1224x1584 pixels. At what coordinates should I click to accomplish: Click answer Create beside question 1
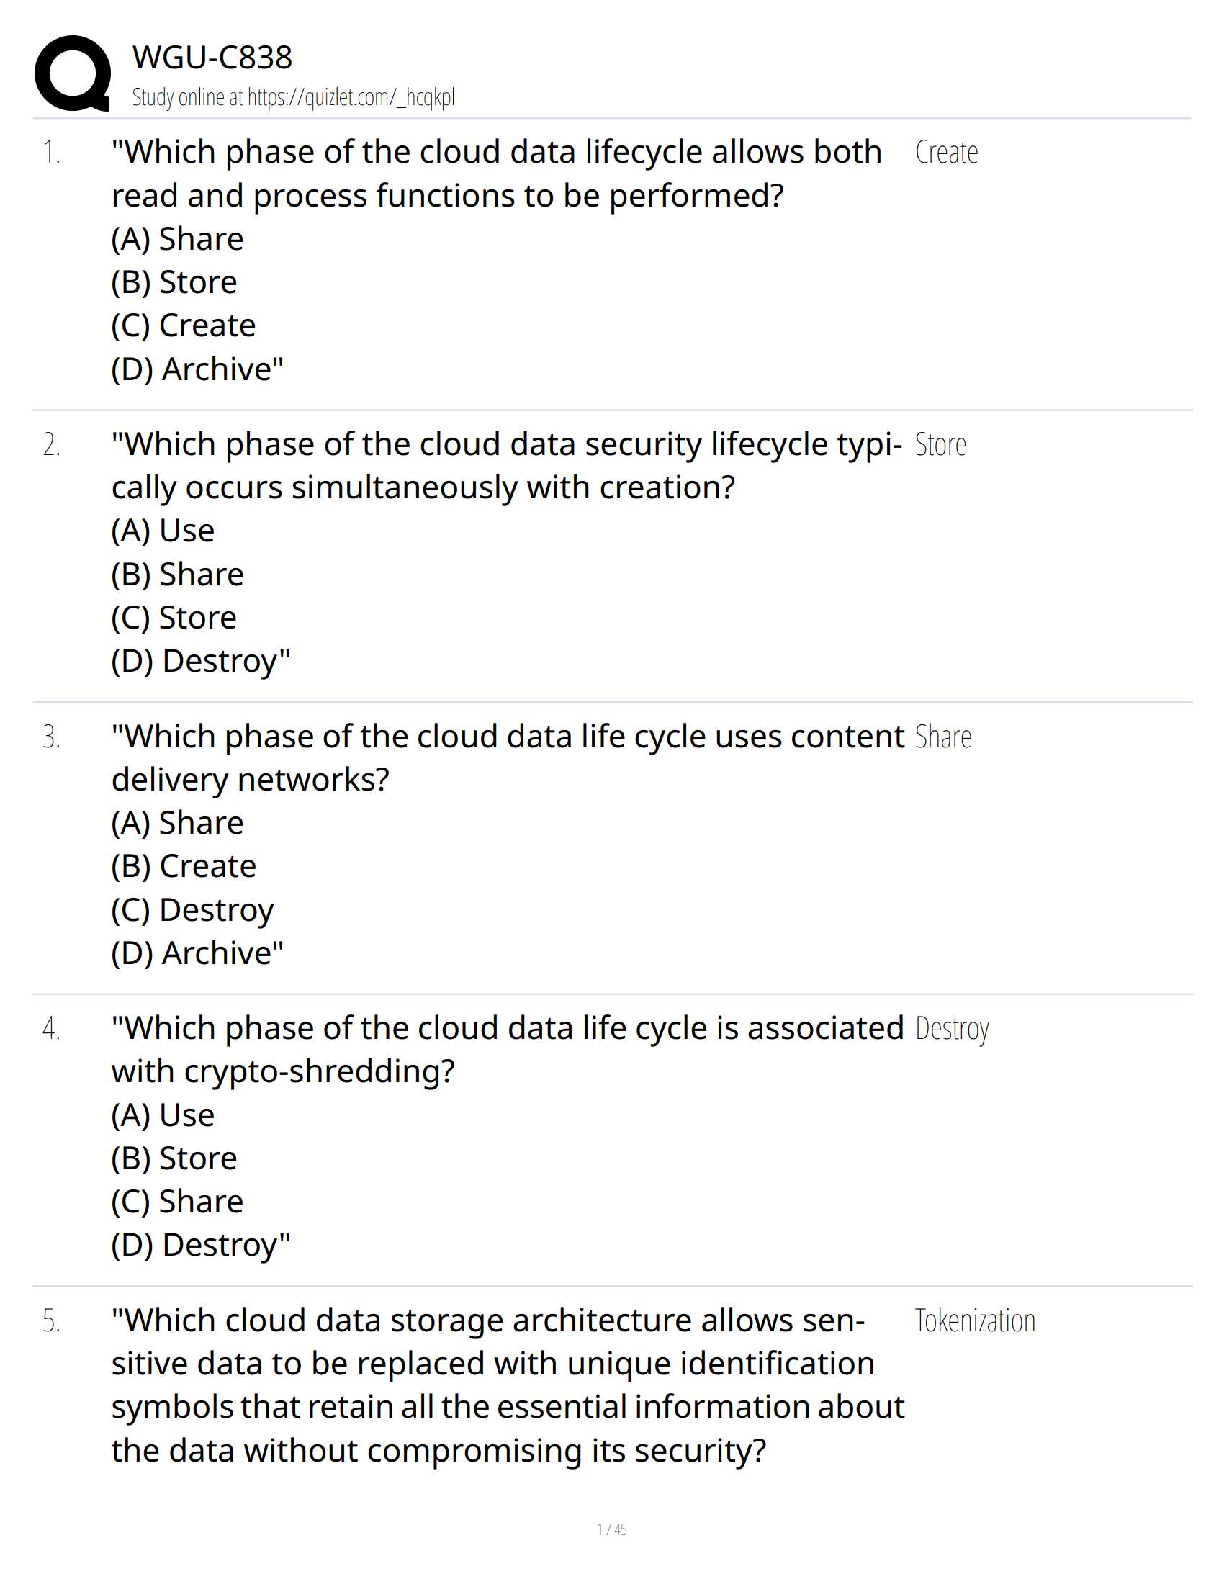[946, 153]
